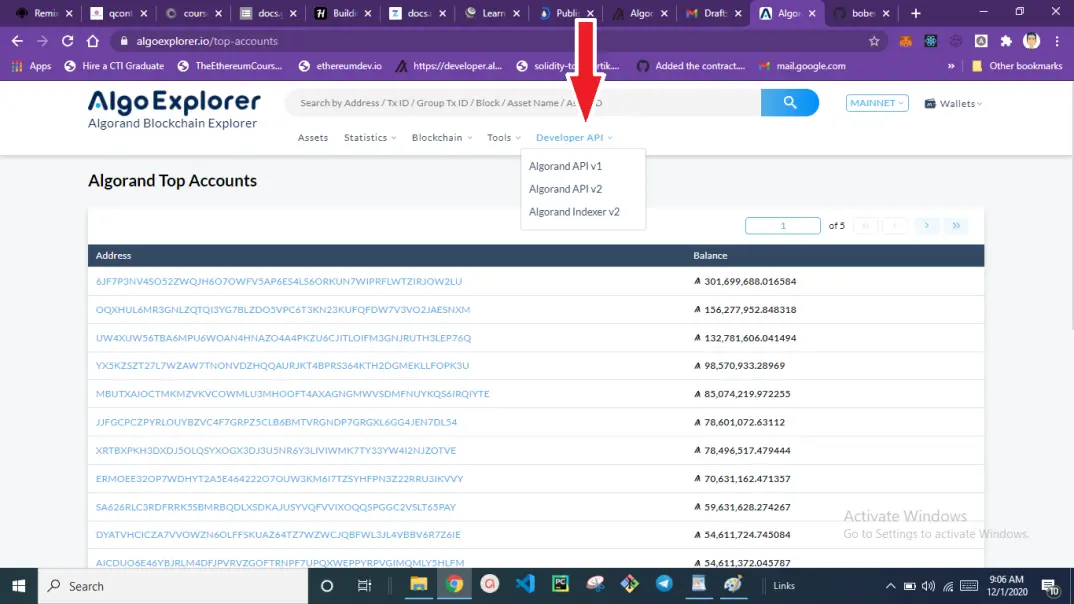Click the Chrome address bar URL
1074x604 pixels.
click(207, 41)
